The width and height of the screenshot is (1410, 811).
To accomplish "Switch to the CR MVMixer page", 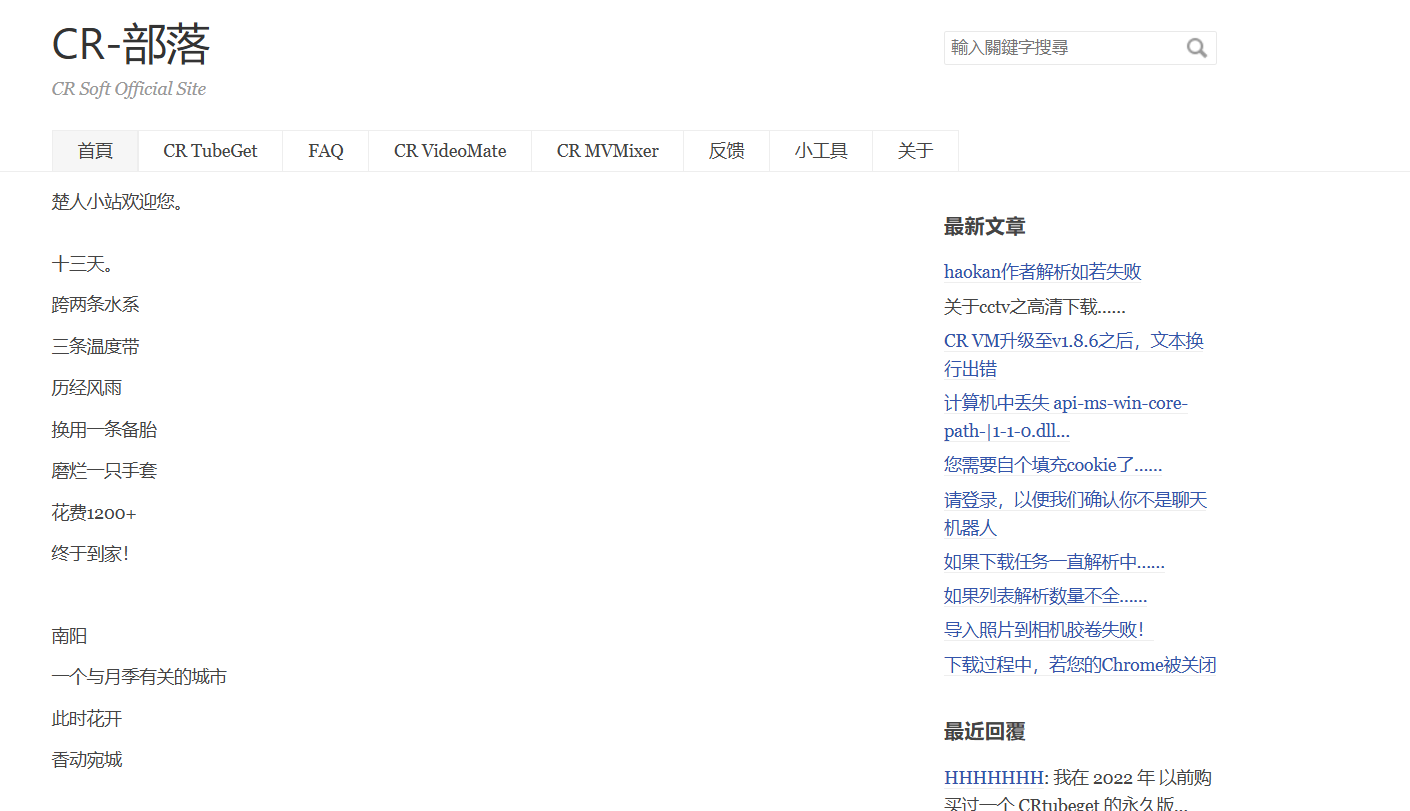I will [607, 151].
